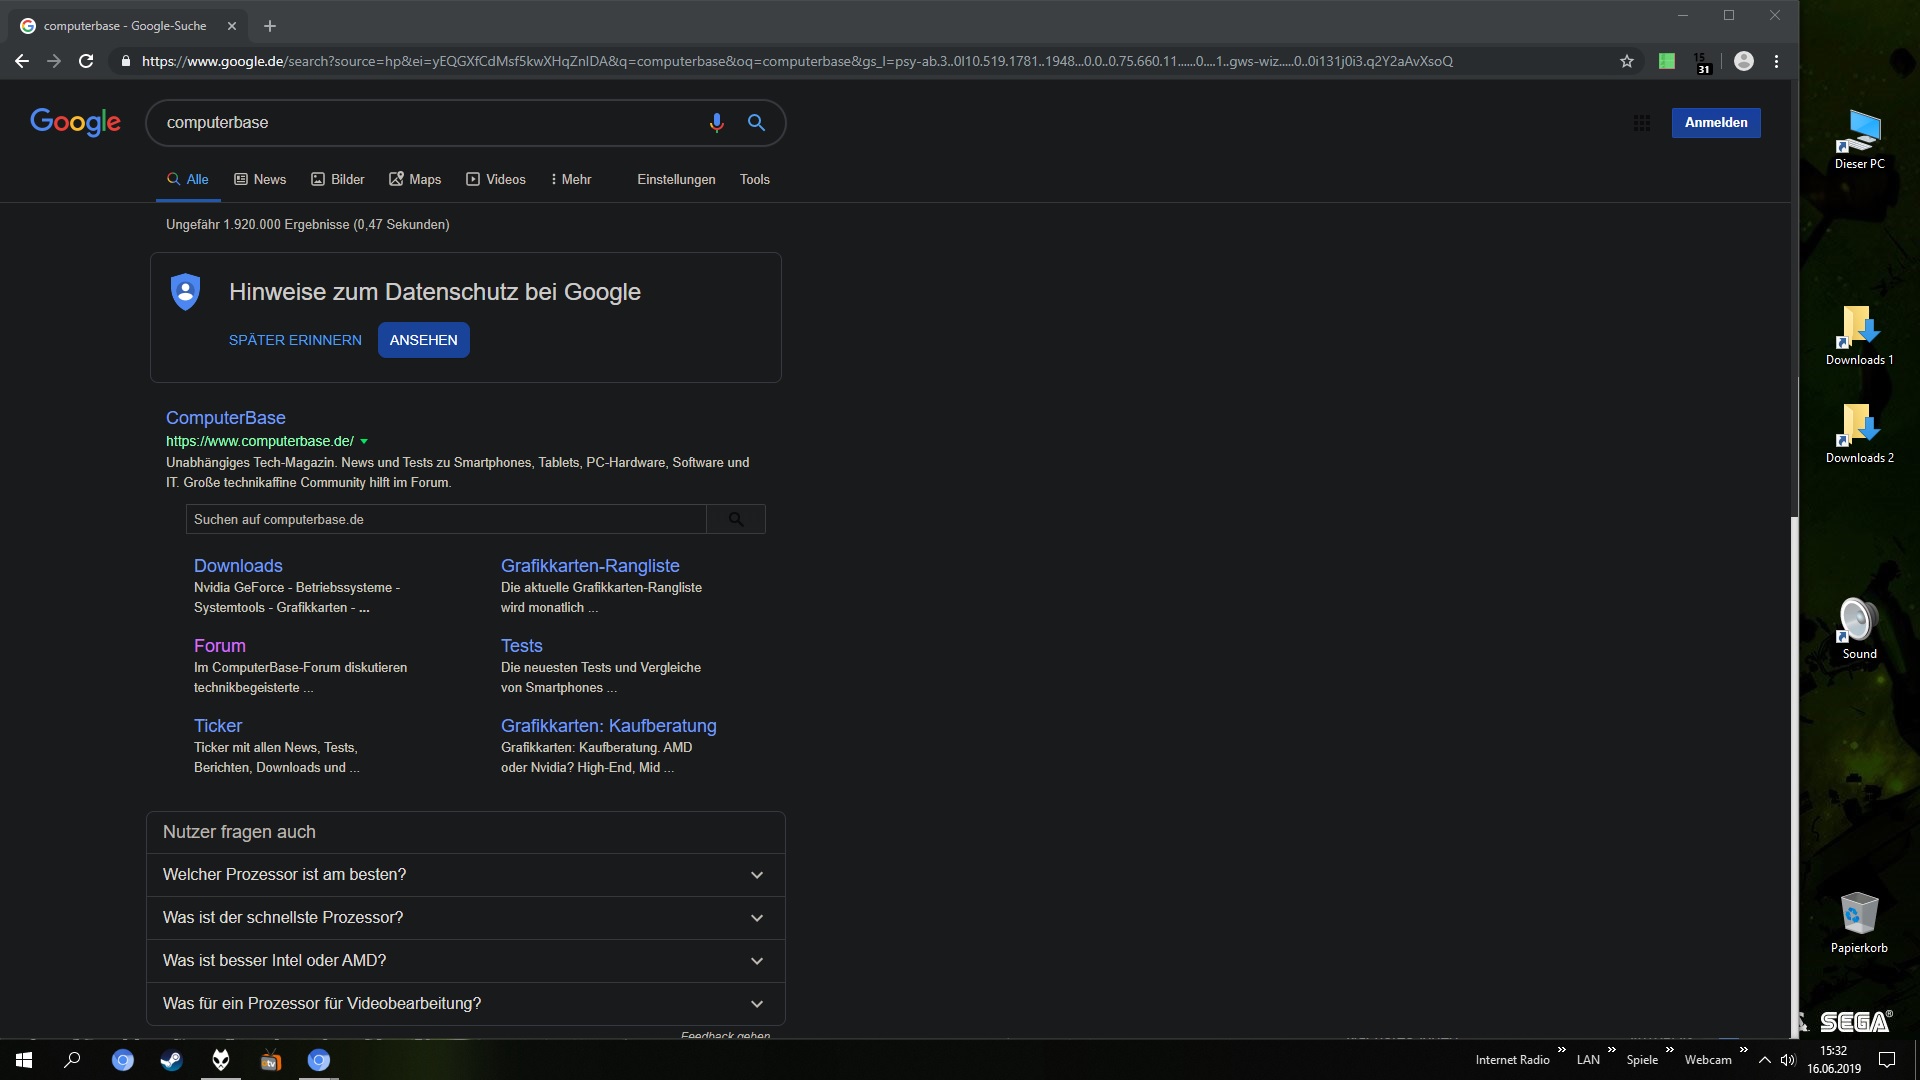Open the system tray volume icon
The image size is (1920, 1080).
[1788, 1060]
